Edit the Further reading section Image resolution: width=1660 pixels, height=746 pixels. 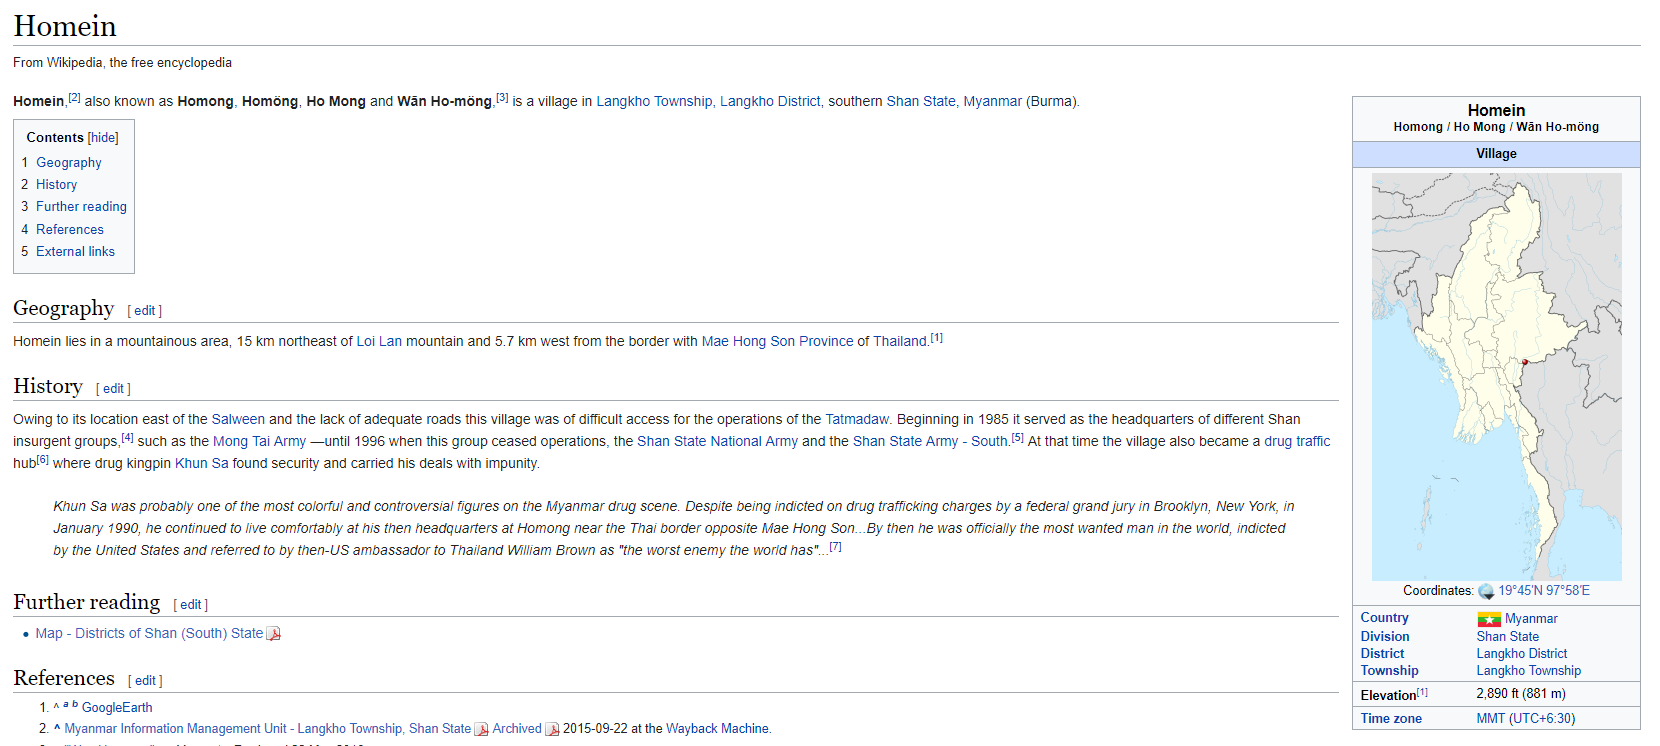pyautogui.click(x=191, y=605)
